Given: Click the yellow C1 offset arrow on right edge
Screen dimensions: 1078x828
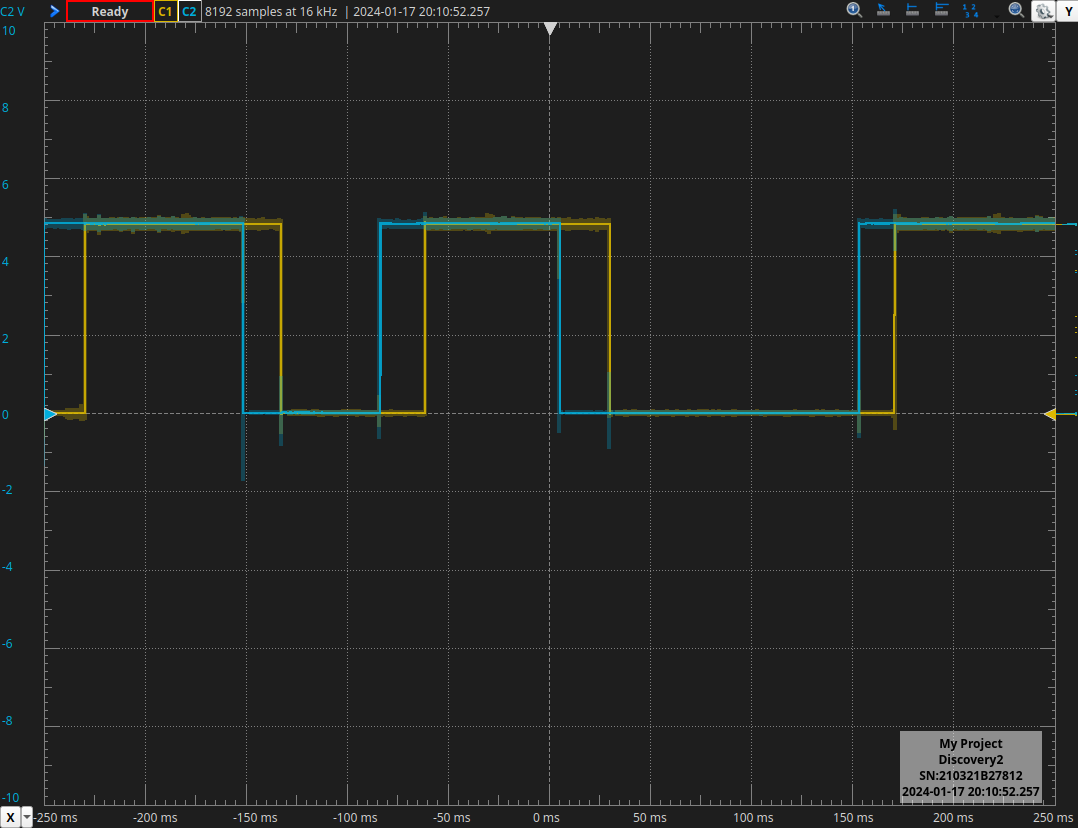Looking at the screenshot, I should (x=1053, y=413).
